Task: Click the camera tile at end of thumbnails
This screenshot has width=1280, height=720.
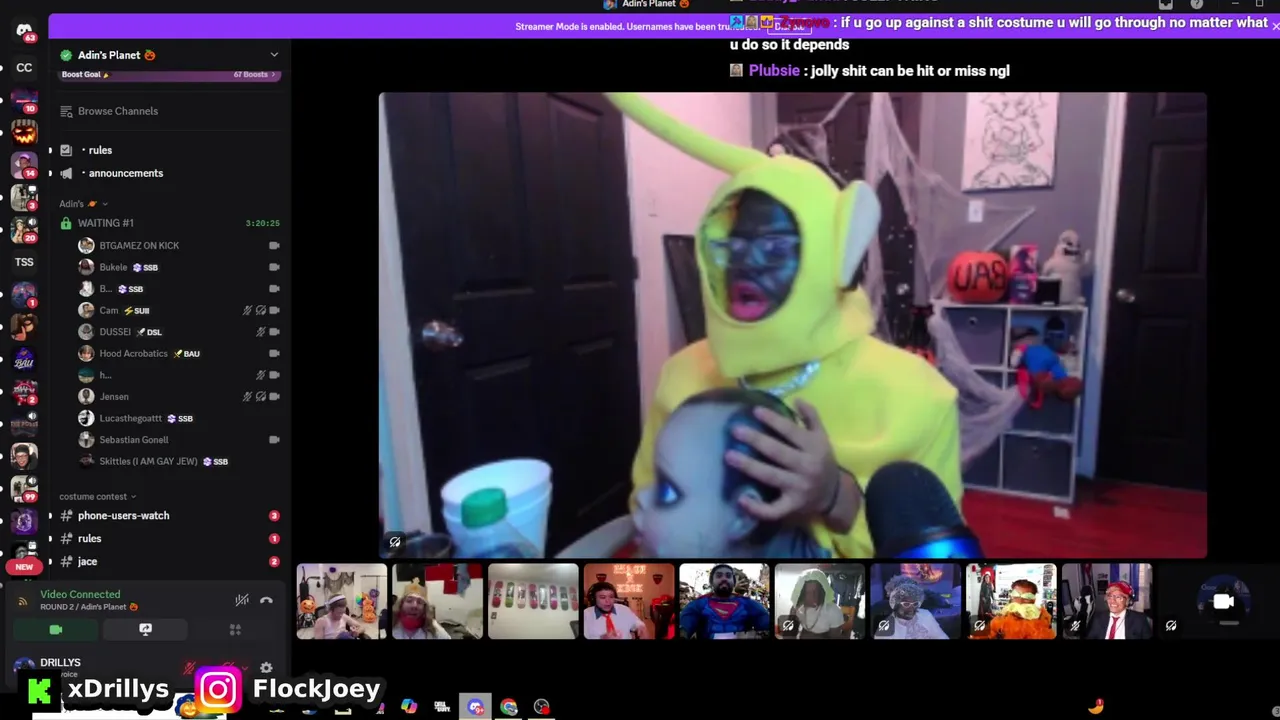Action: pyautogui.click(x=1223, y=601)
